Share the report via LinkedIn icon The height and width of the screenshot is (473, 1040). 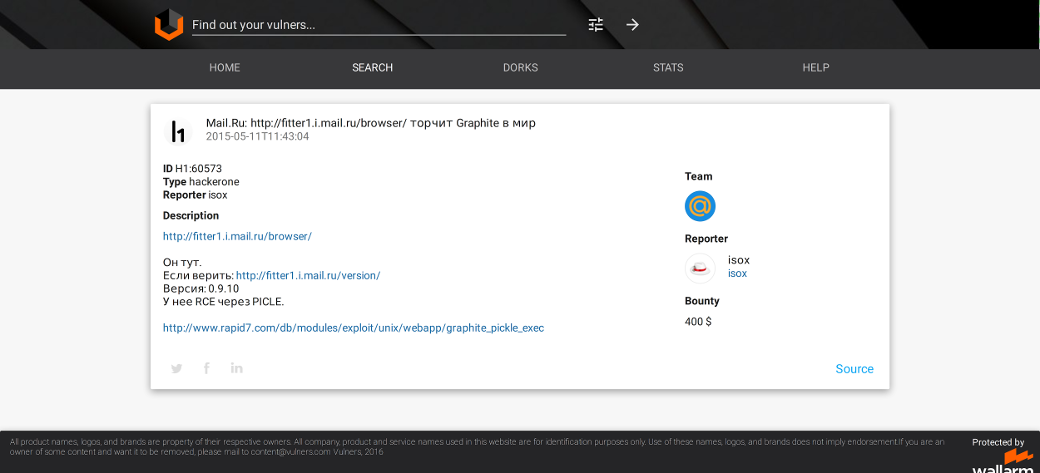(237, 368)
